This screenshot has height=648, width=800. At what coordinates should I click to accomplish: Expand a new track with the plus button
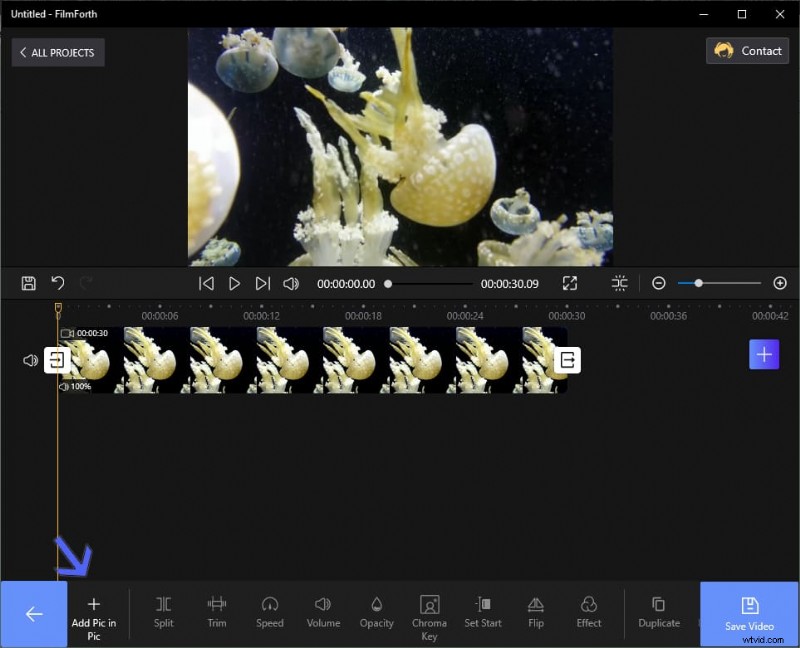[x=764, y=354]
